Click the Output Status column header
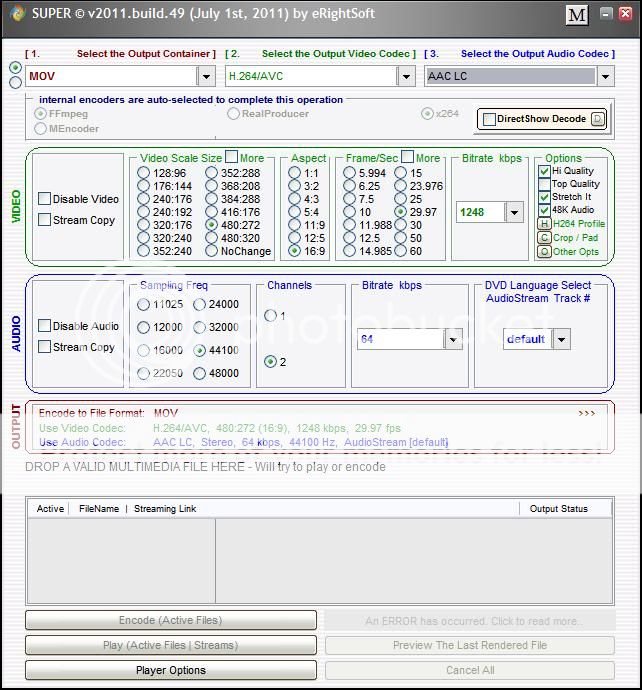 558,509
